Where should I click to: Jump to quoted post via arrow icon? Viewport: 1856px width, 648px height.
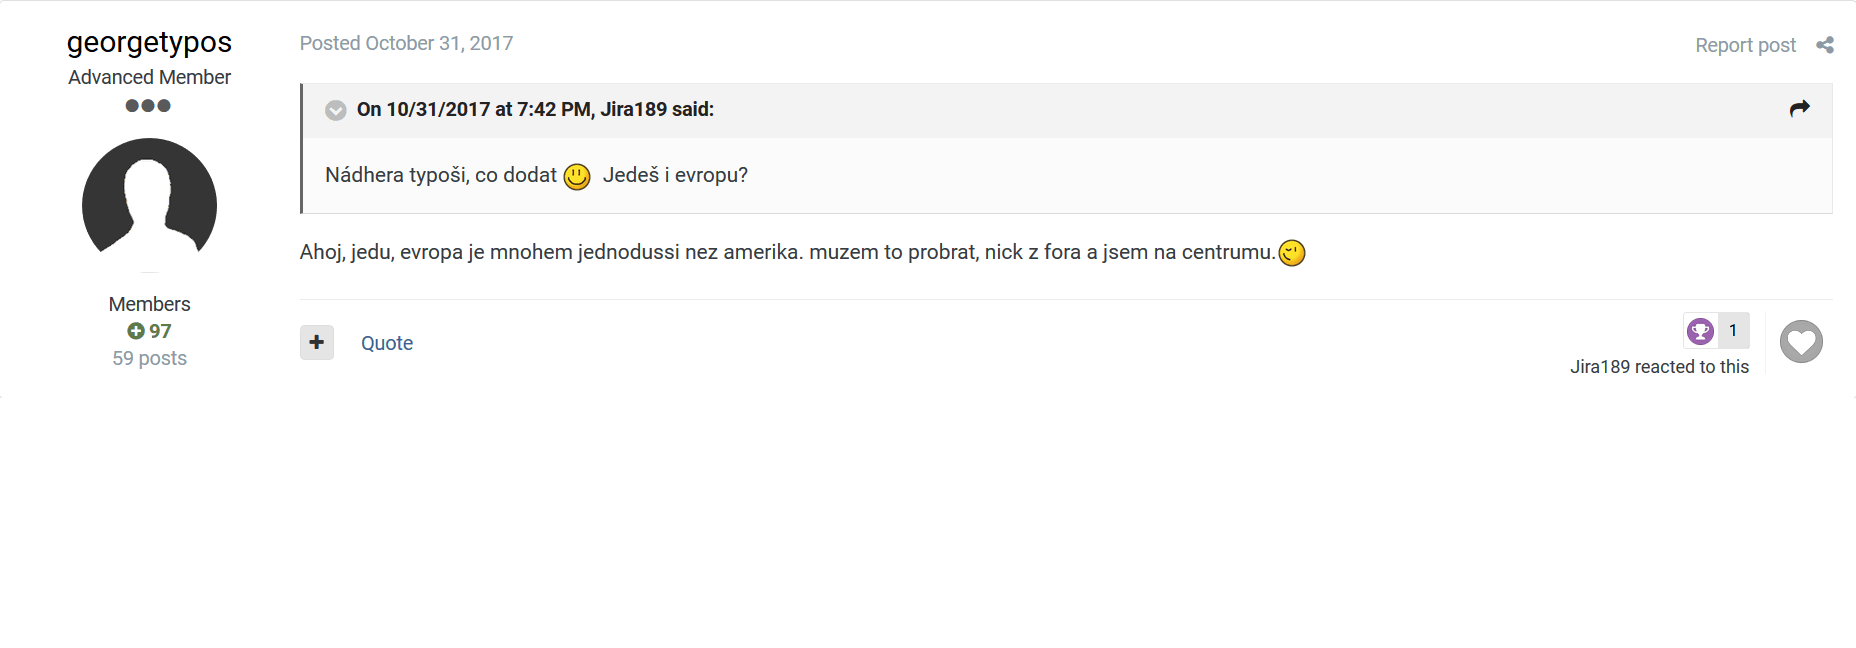click(x=1800, y=109)
